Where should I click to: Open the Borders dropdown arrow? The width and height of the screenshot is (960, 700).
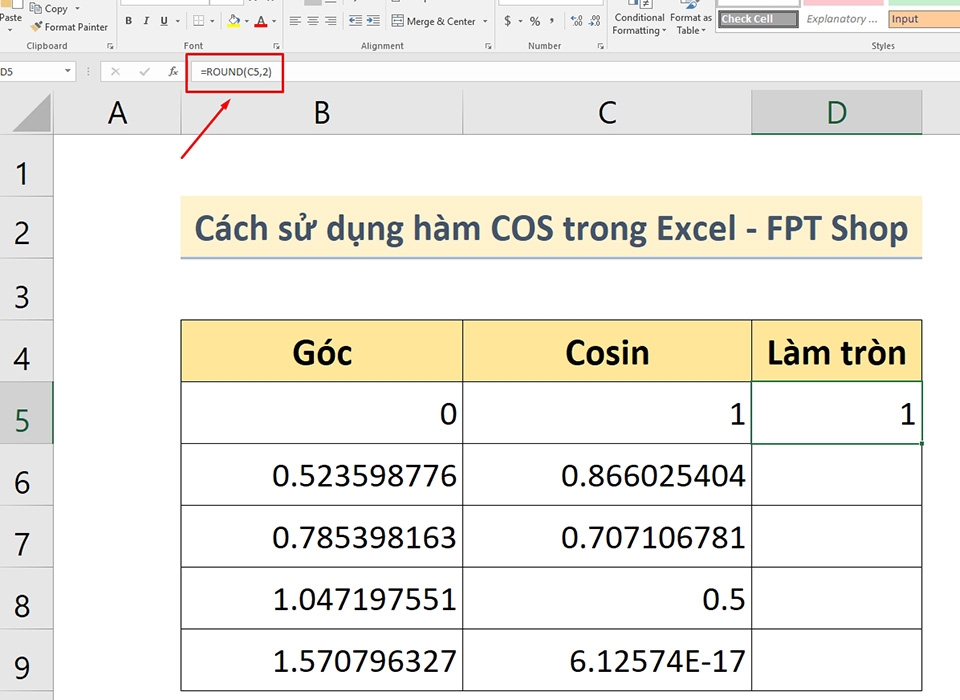click(x=213, y=21)
